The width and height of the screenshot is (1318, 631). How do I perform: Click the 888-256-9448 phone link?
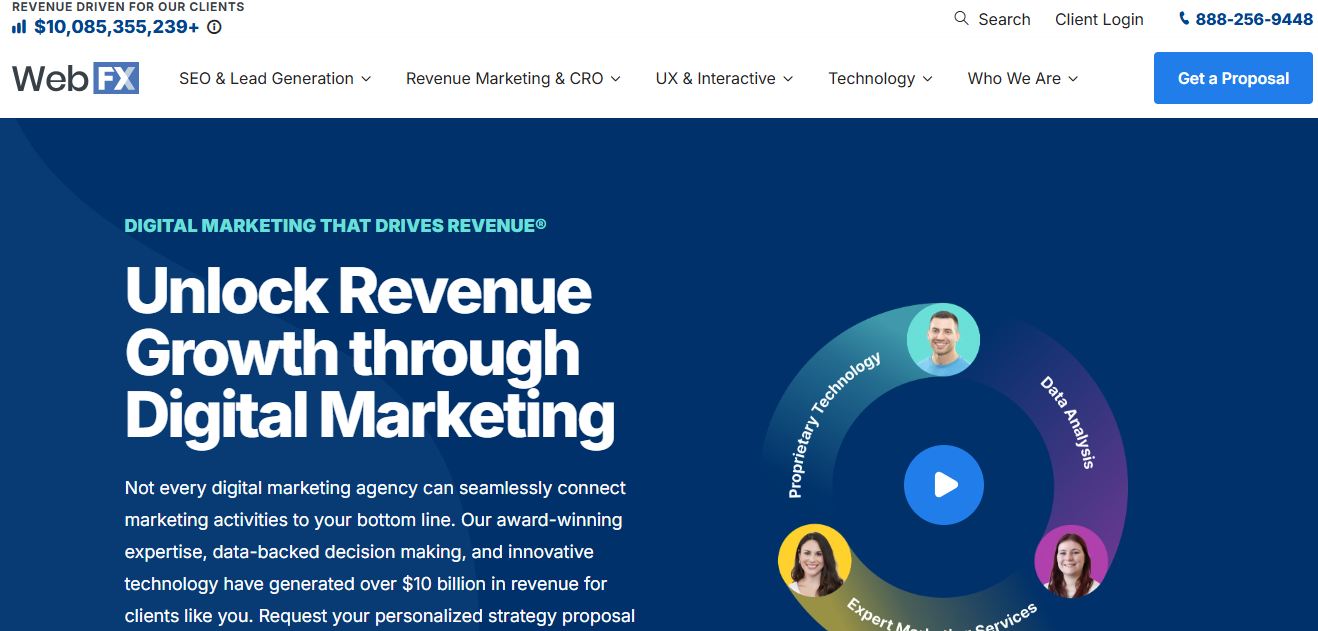(1256, 18)
